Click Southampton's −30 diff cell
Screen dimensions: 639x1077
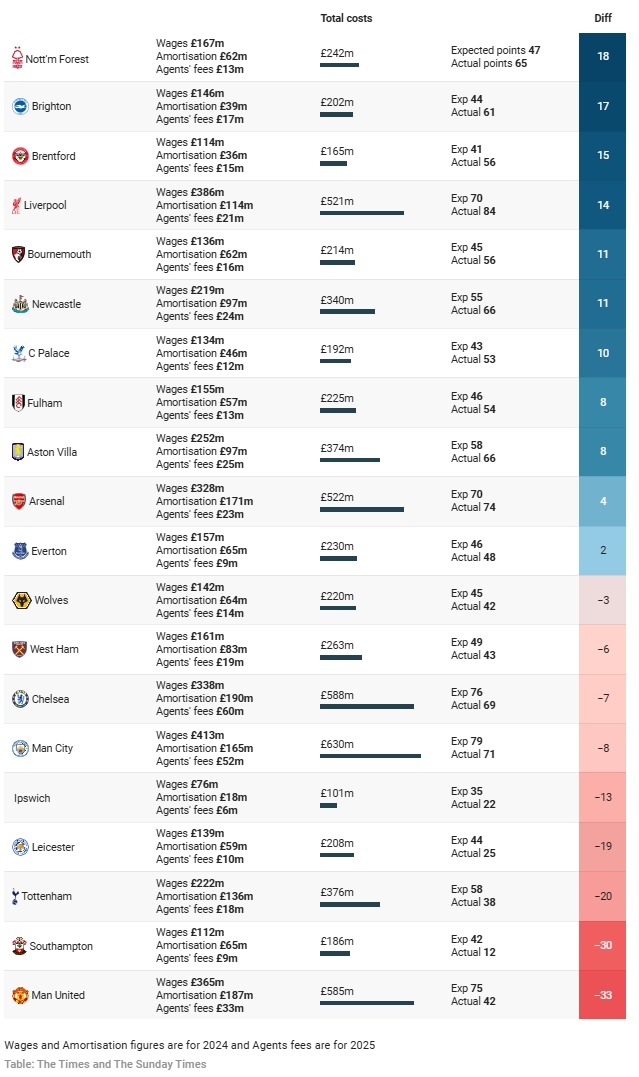click(602, 946)
